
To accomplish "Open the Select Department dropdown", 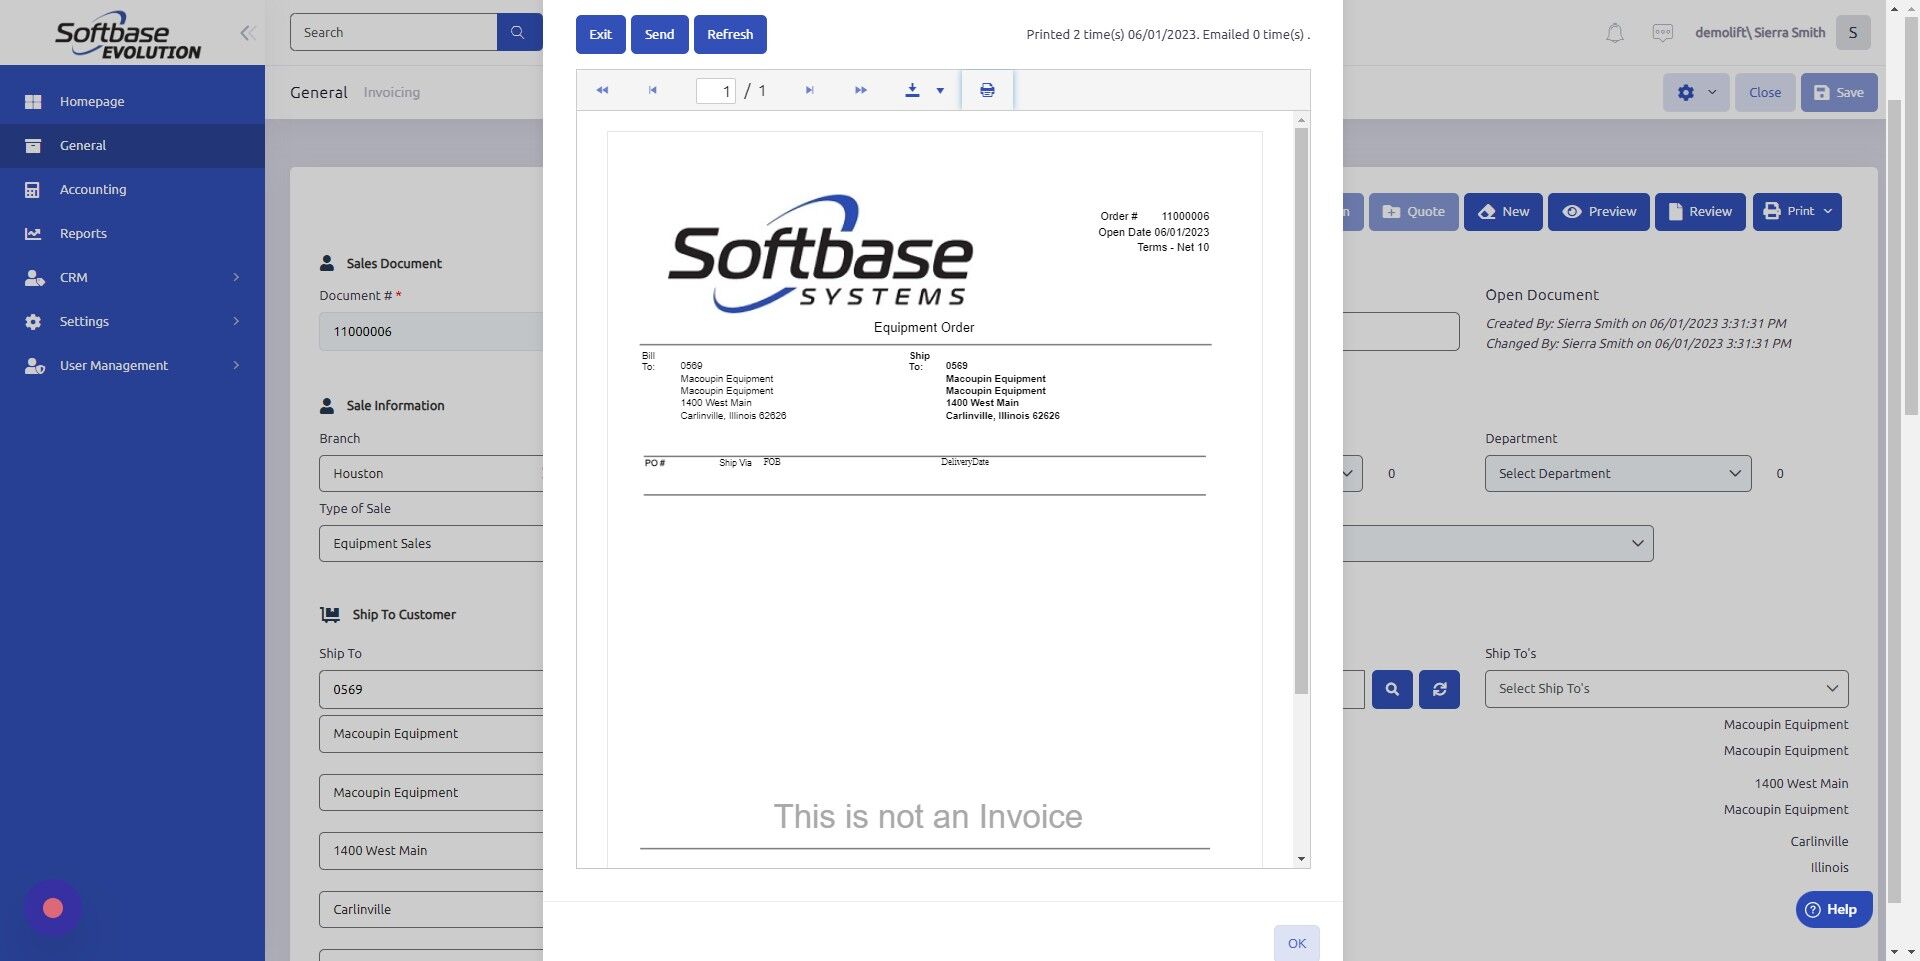I will 1618,473.
